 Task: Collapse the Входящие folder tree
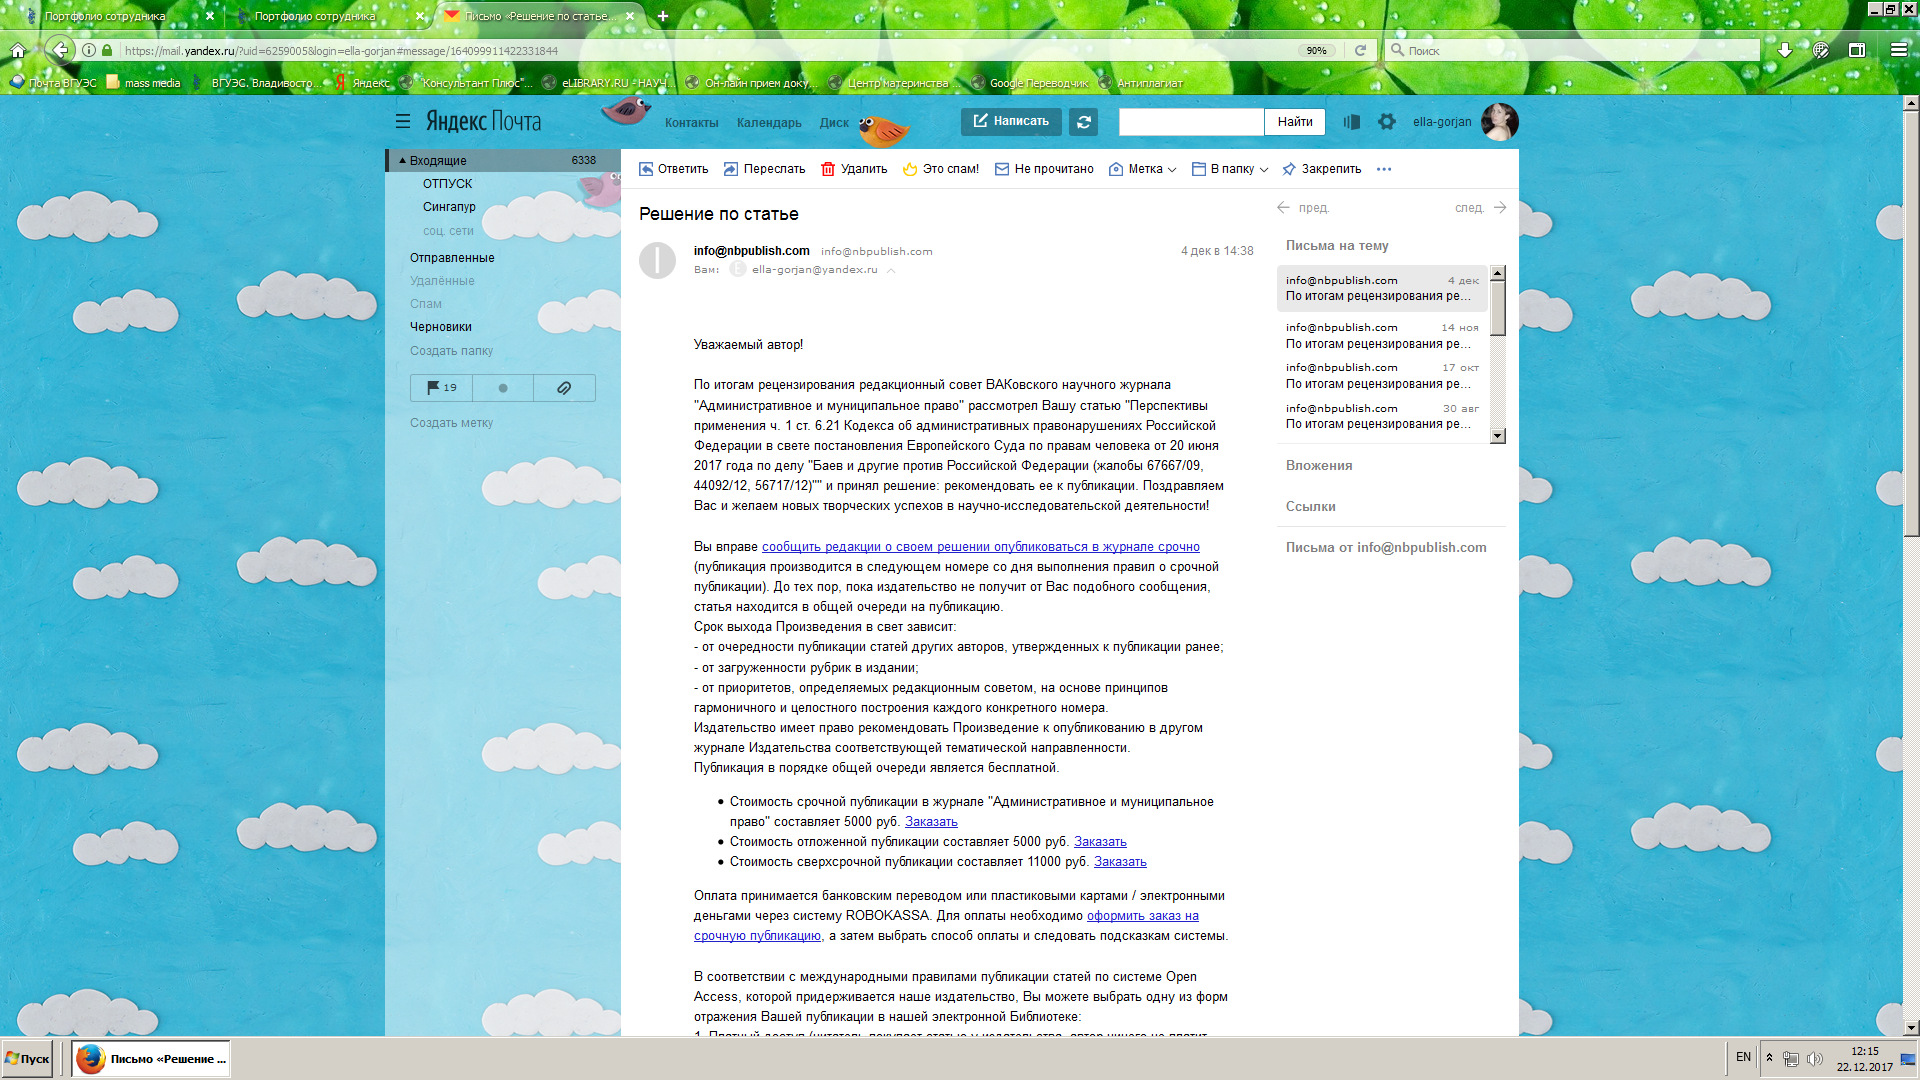(x=402, y=160)
